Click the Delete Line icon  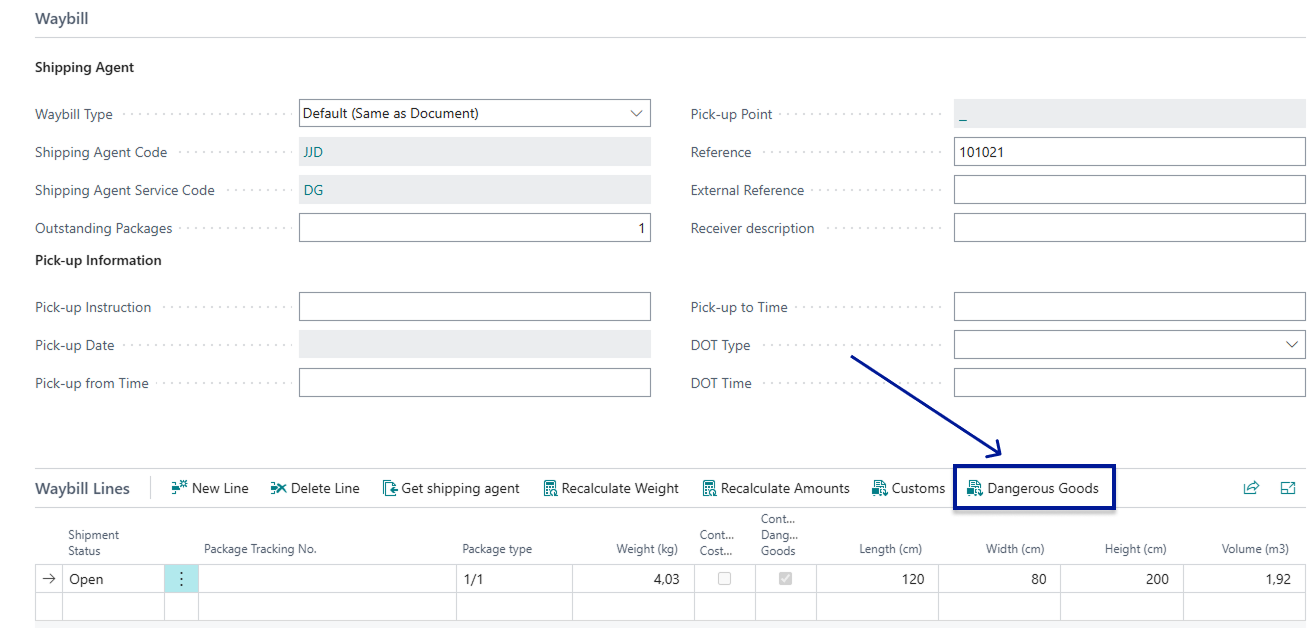pos(277,487)
